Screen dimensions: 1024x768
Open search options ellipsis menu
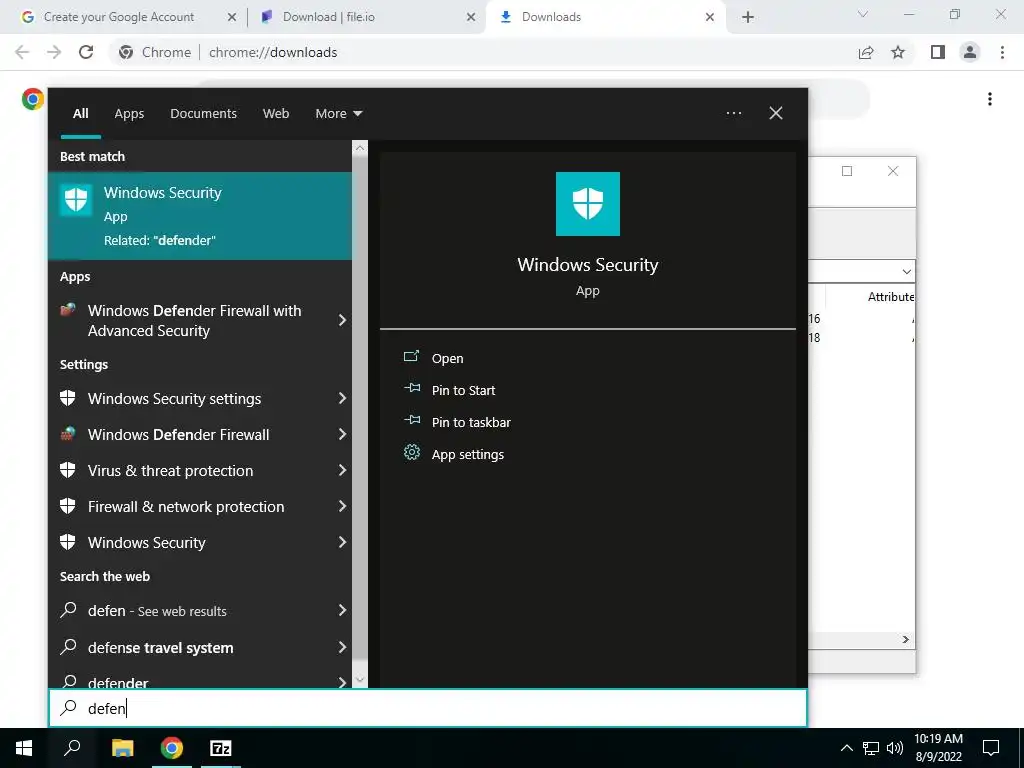point(733,113)
